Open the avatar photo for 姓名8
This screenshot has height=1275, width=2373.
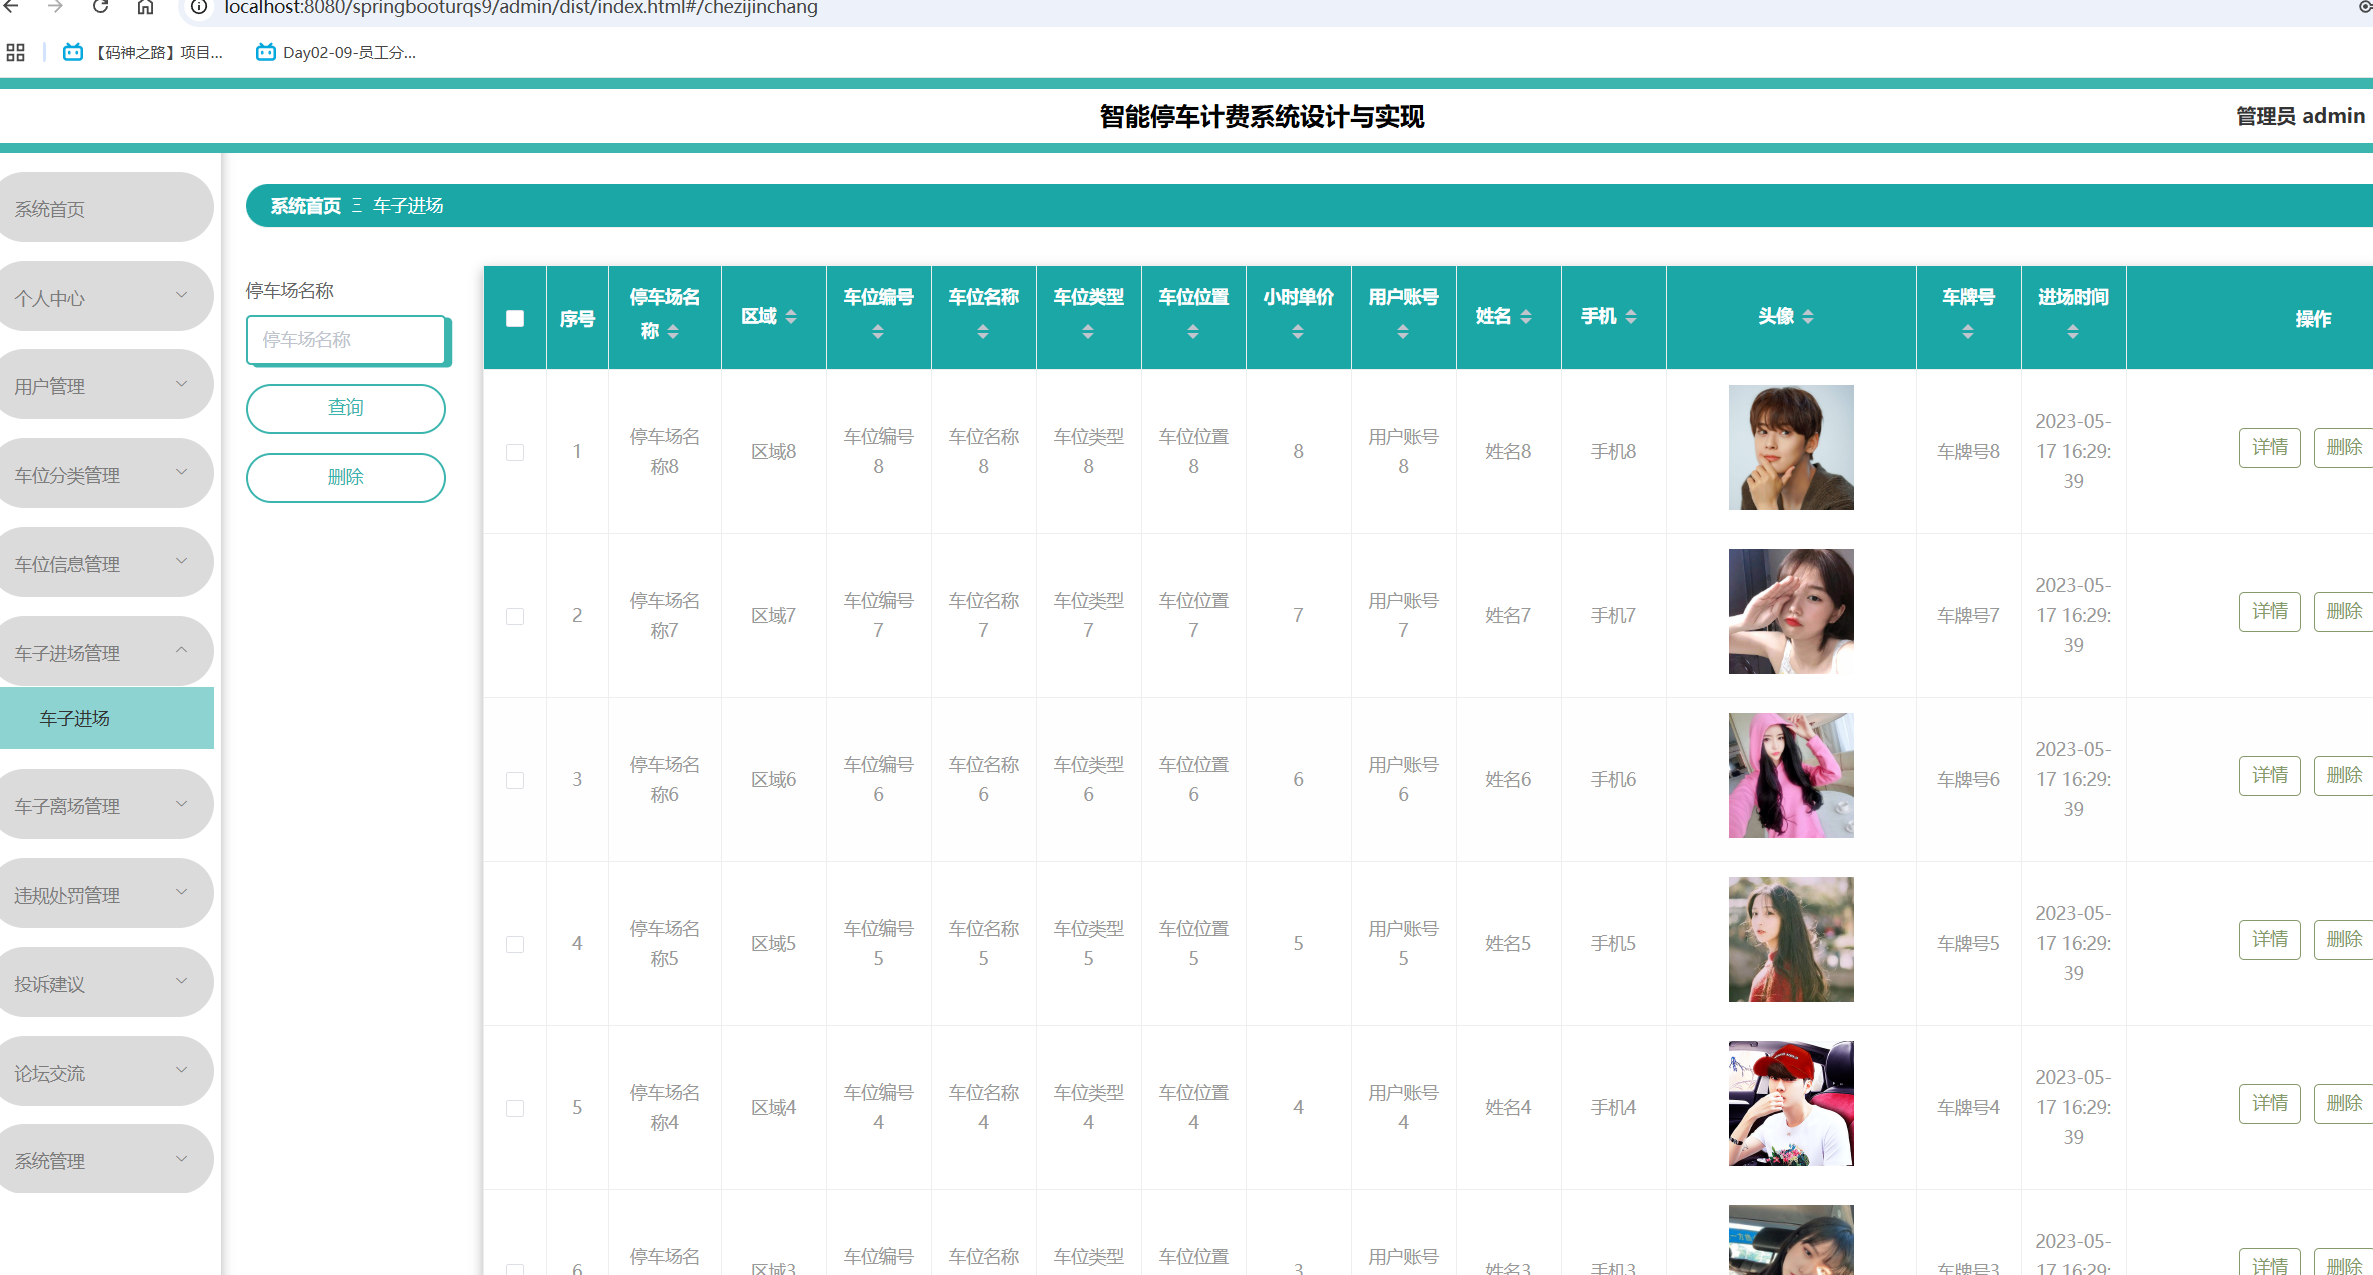(x=1791, y=447)
